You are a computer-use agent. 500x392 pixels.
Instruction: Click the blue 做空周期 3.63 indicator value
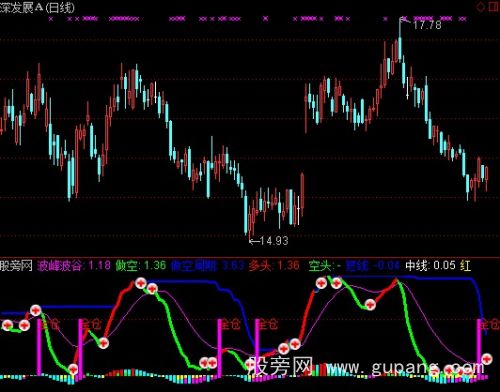(x=208, y=266)
